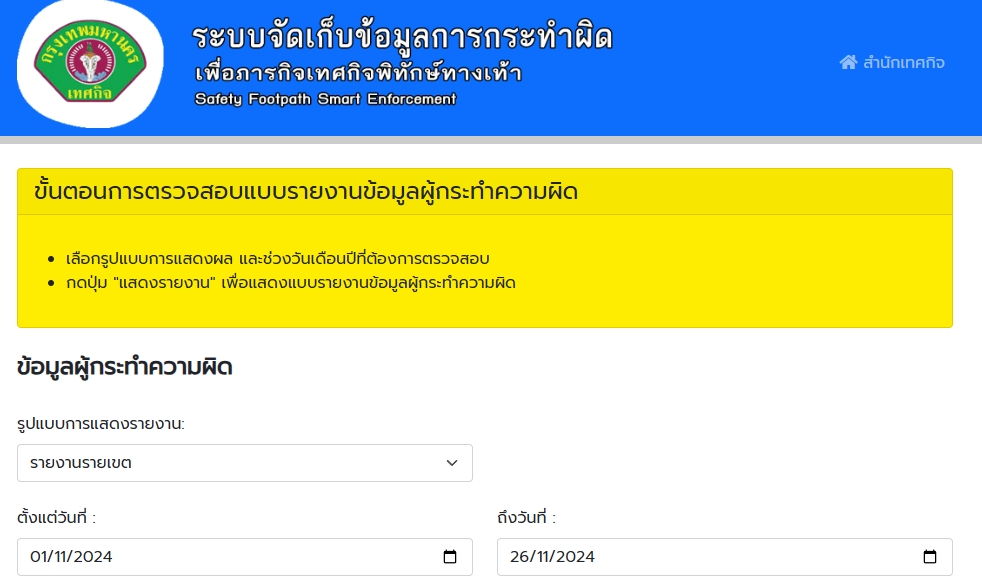Select the year 2024 in start date

(x=94, y=557)
